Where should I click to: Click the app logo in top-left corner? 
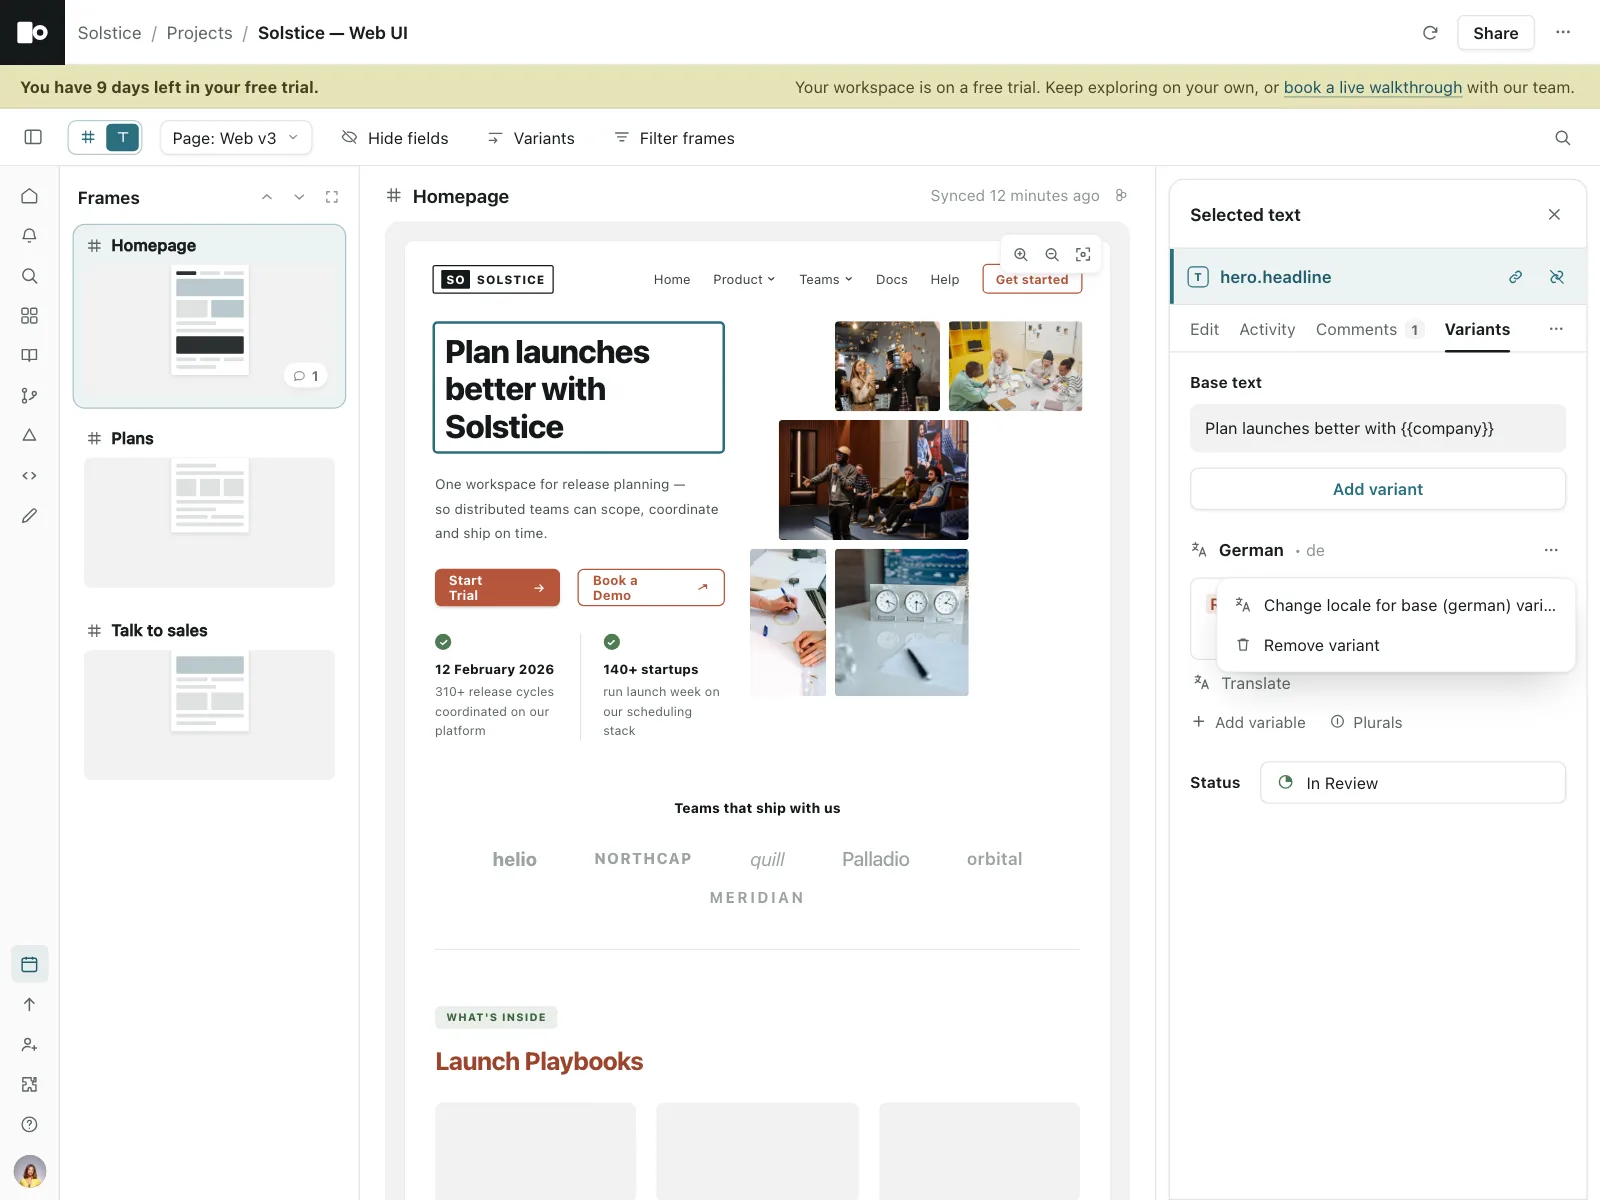[x=32, y=32]
